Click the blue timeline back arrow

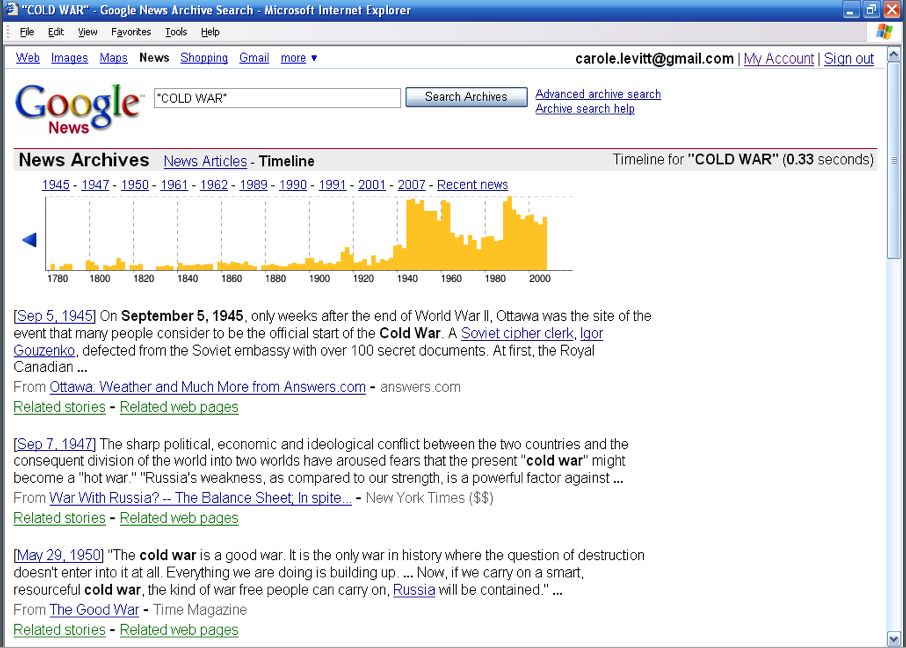point(29,240)
